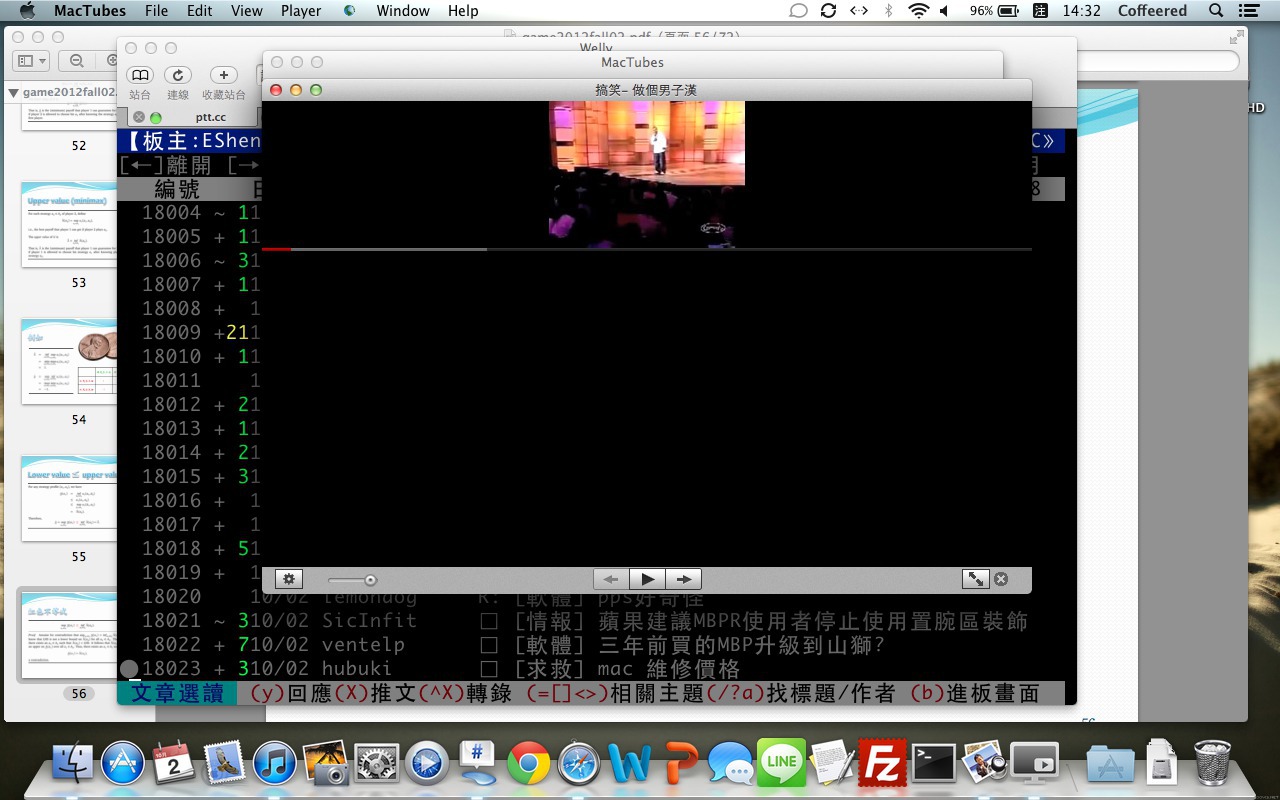Image resolution: width=1280 pixels, height=800 pixels.
Task: Play the video in MacTubes
Action: [648, 579]
